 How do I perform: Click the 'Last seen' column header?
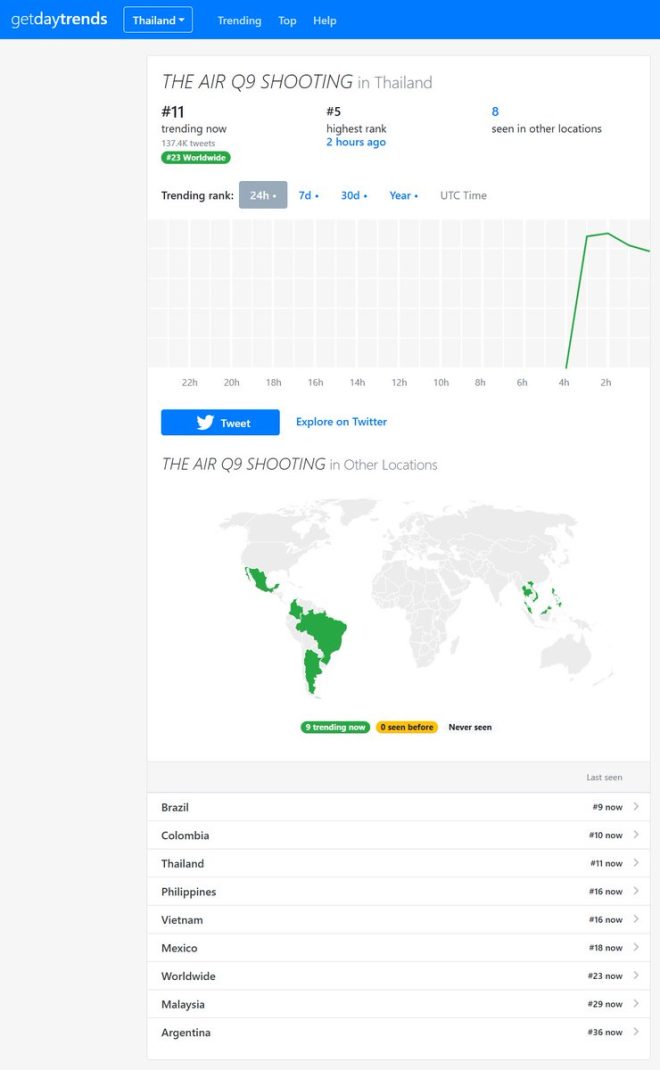[x=604, y=777]
